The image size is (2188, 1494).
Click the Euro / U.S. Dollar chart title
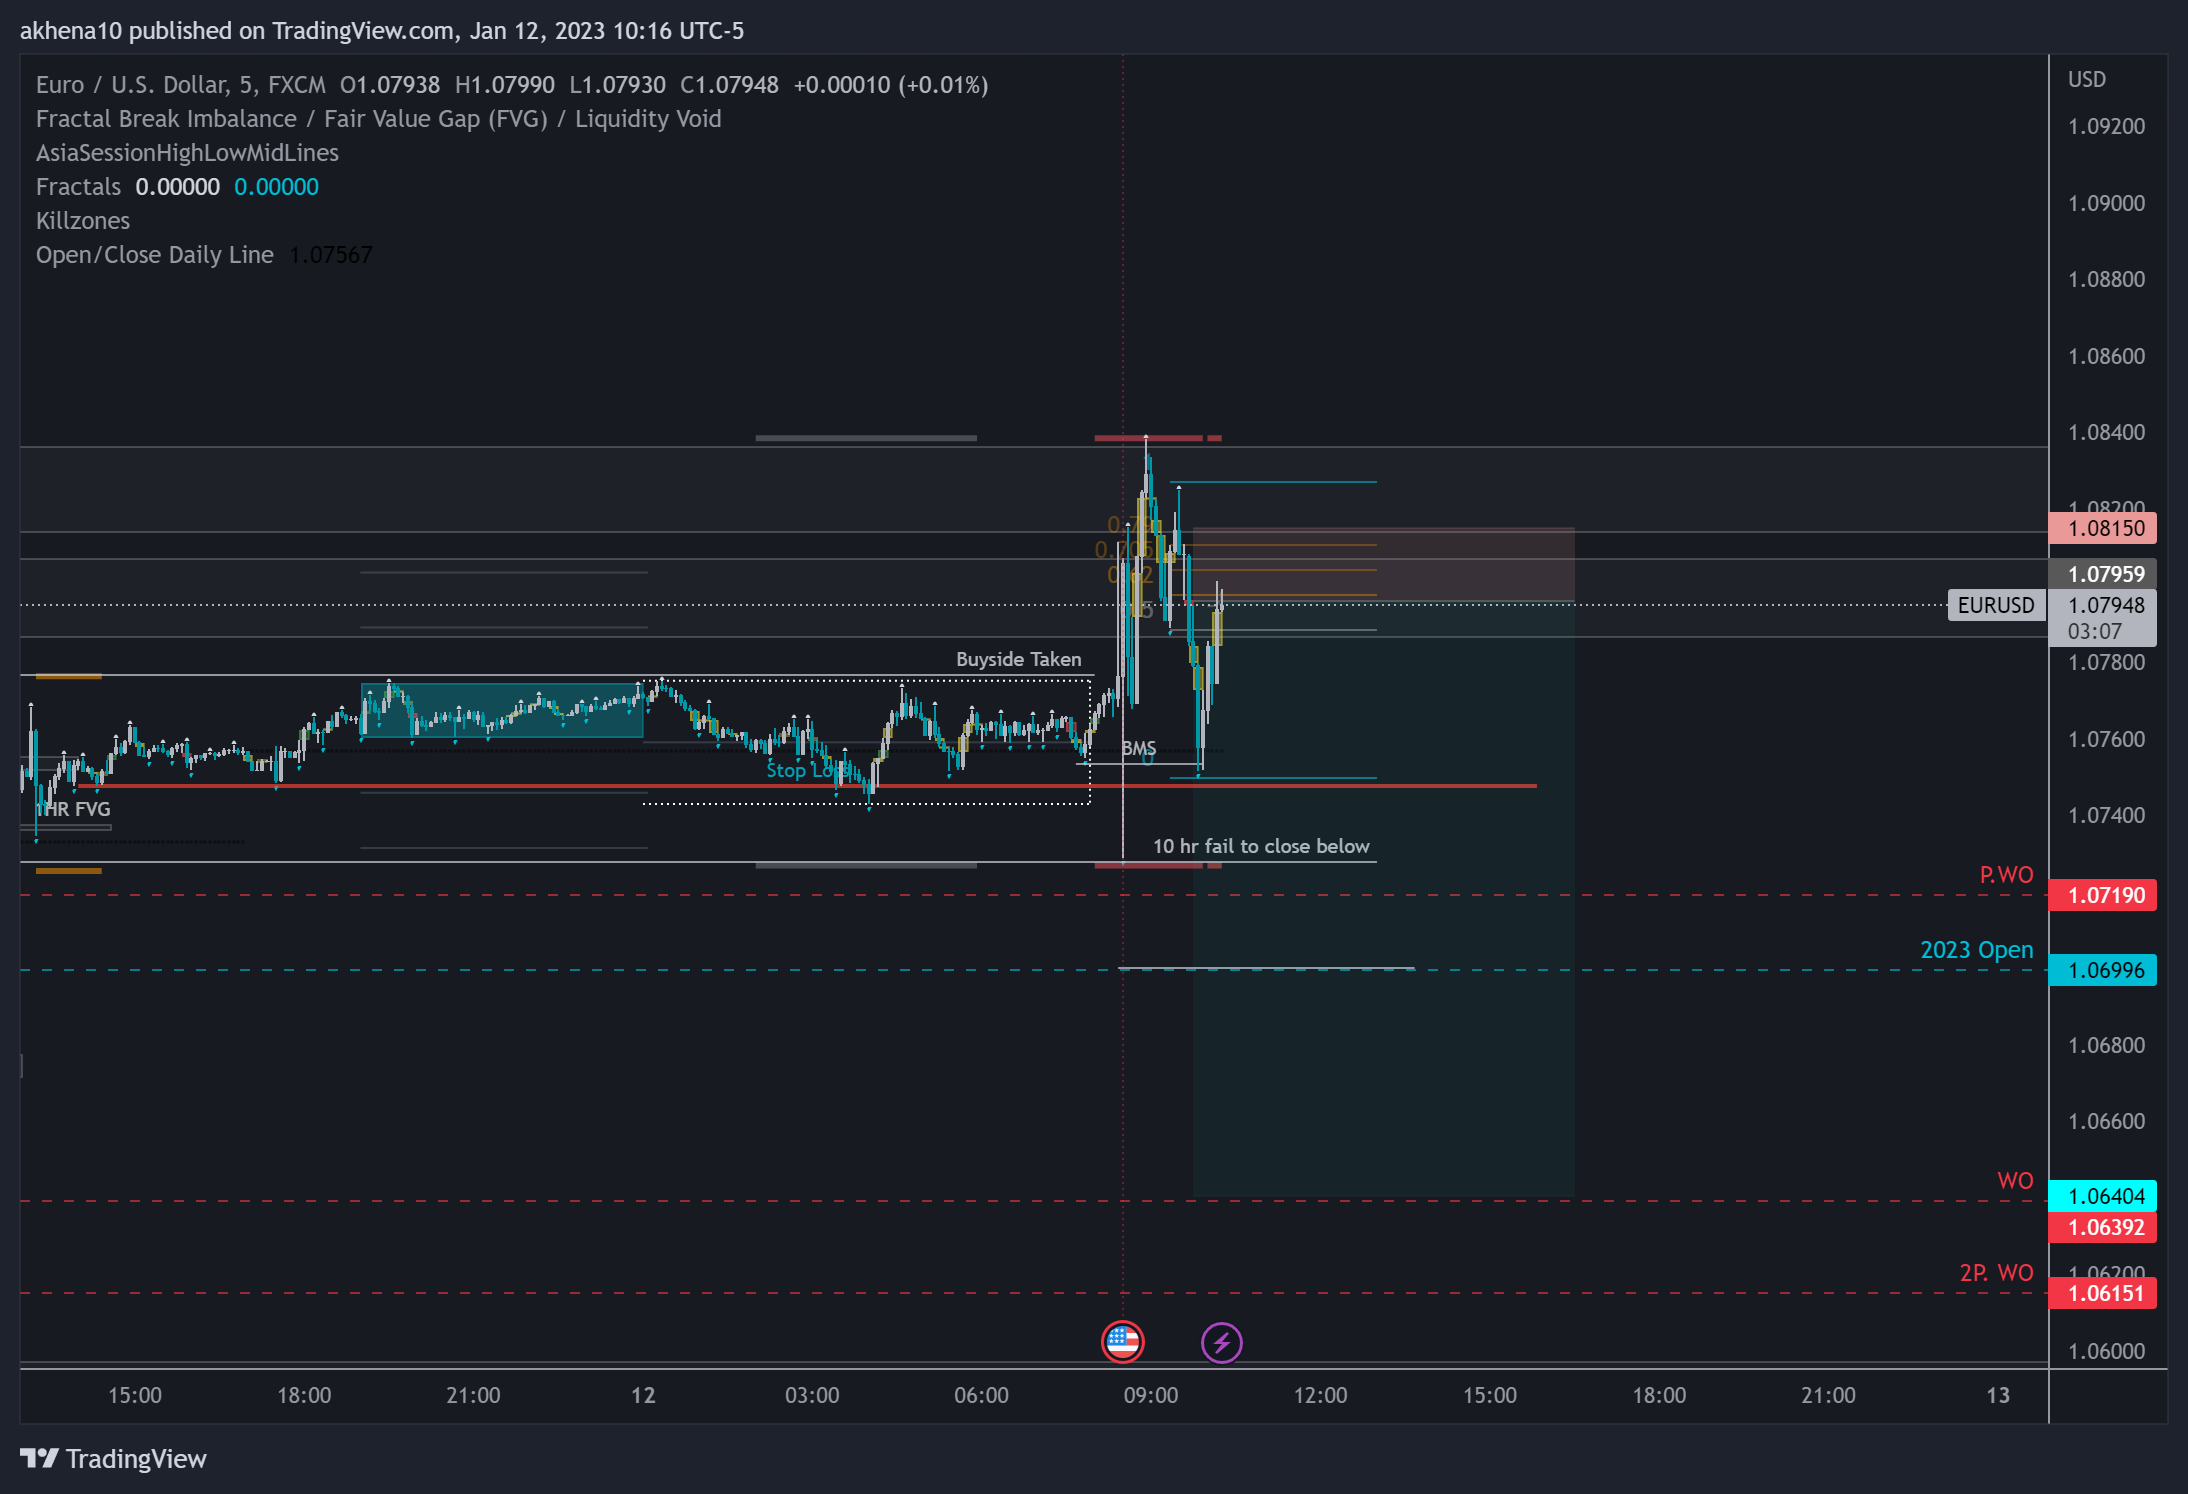coord(181,85)
